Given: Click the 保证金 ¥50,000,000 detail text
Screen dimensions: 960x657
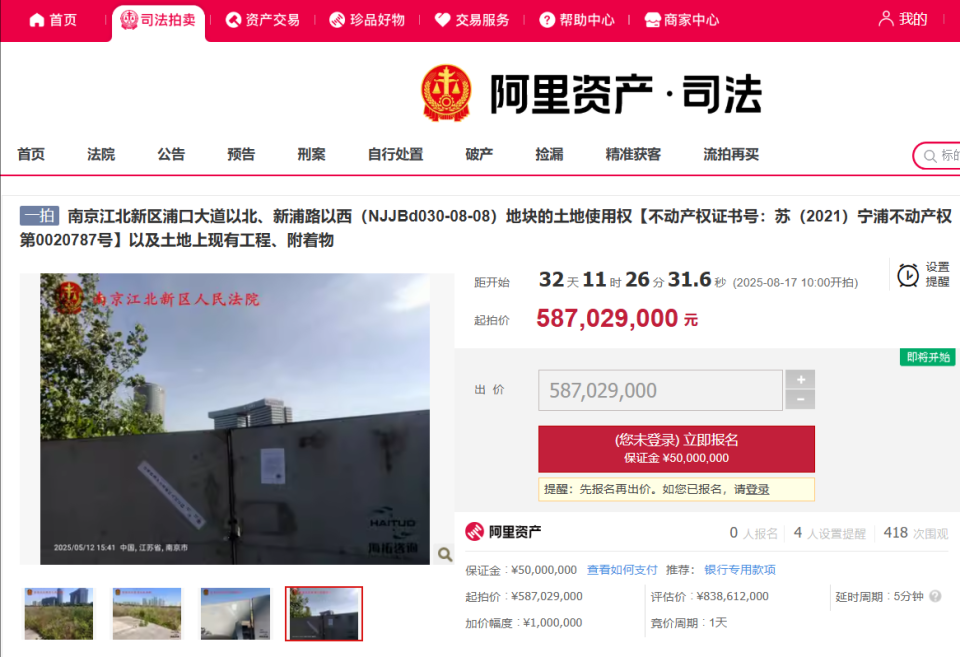Looking at the screenshot, I should (521, 570).
